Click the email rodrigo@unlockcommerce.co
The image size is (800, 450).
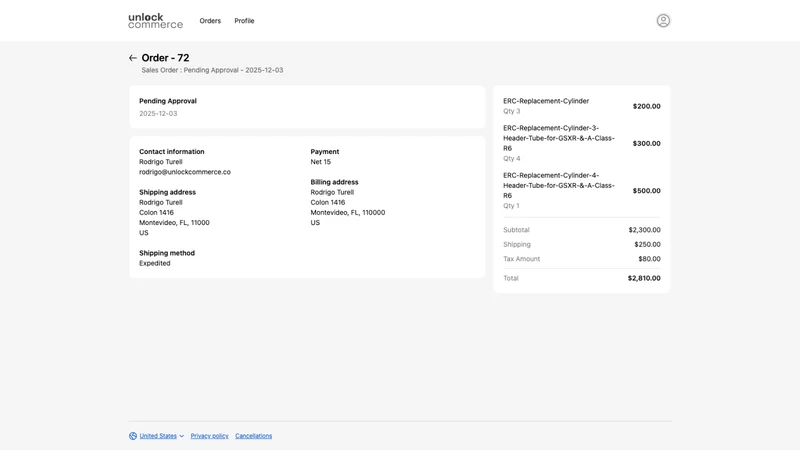pyautogui.click(x=185, y=172)
